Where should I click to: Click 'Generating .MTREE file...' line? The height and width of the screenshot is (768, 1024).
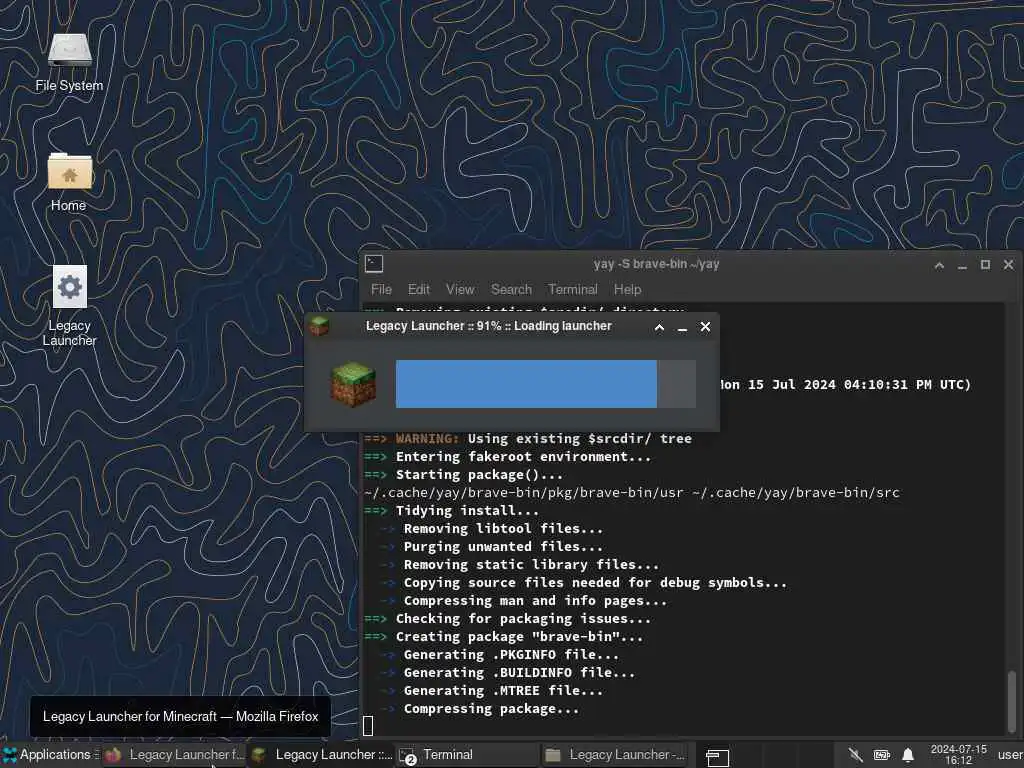(503, 690)
